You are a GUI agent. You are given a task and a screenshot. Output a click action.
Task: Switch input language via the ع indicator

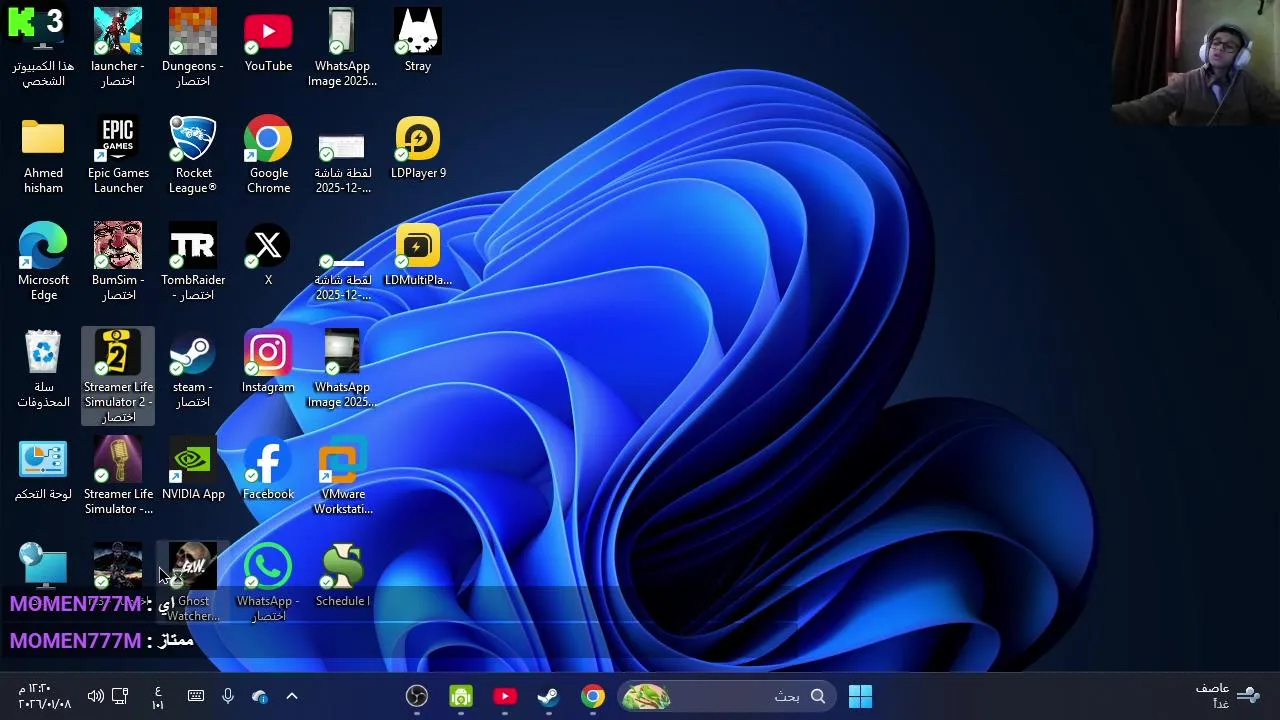[x=158, y=697]
